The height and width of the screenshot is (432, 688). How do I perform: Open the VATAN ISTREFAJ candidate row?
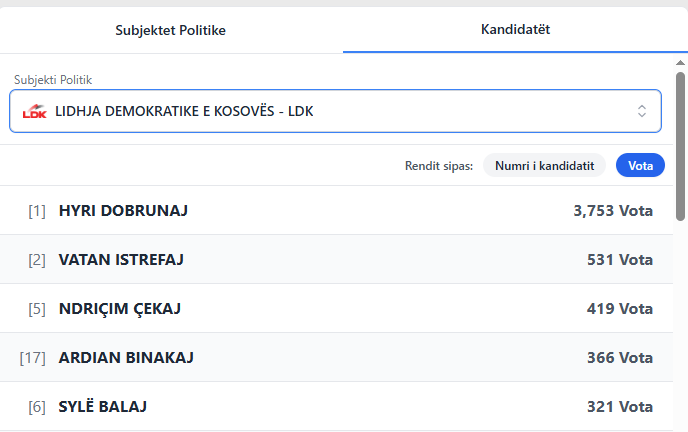coord(121,260)
